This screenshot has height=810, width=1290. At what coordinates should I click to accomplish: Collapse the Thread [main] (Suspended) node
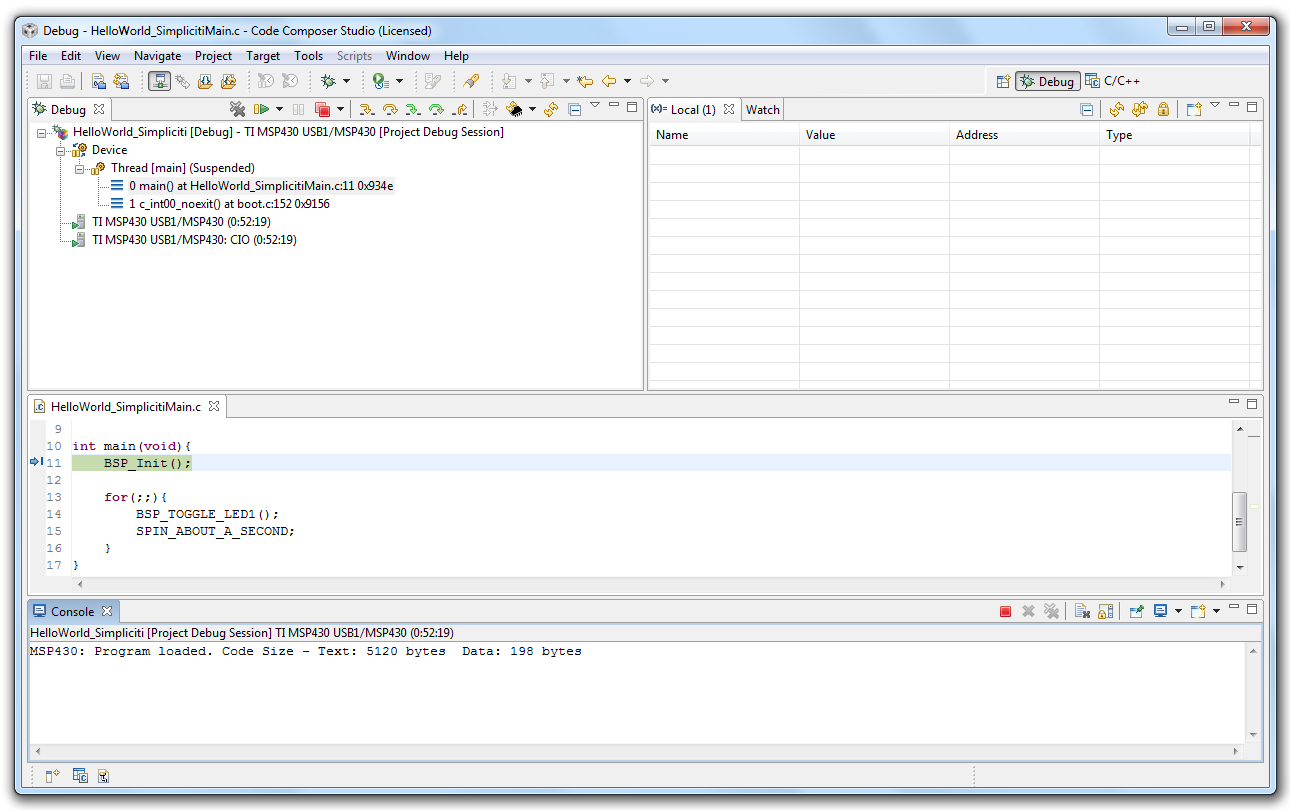[x=79, y=168]
